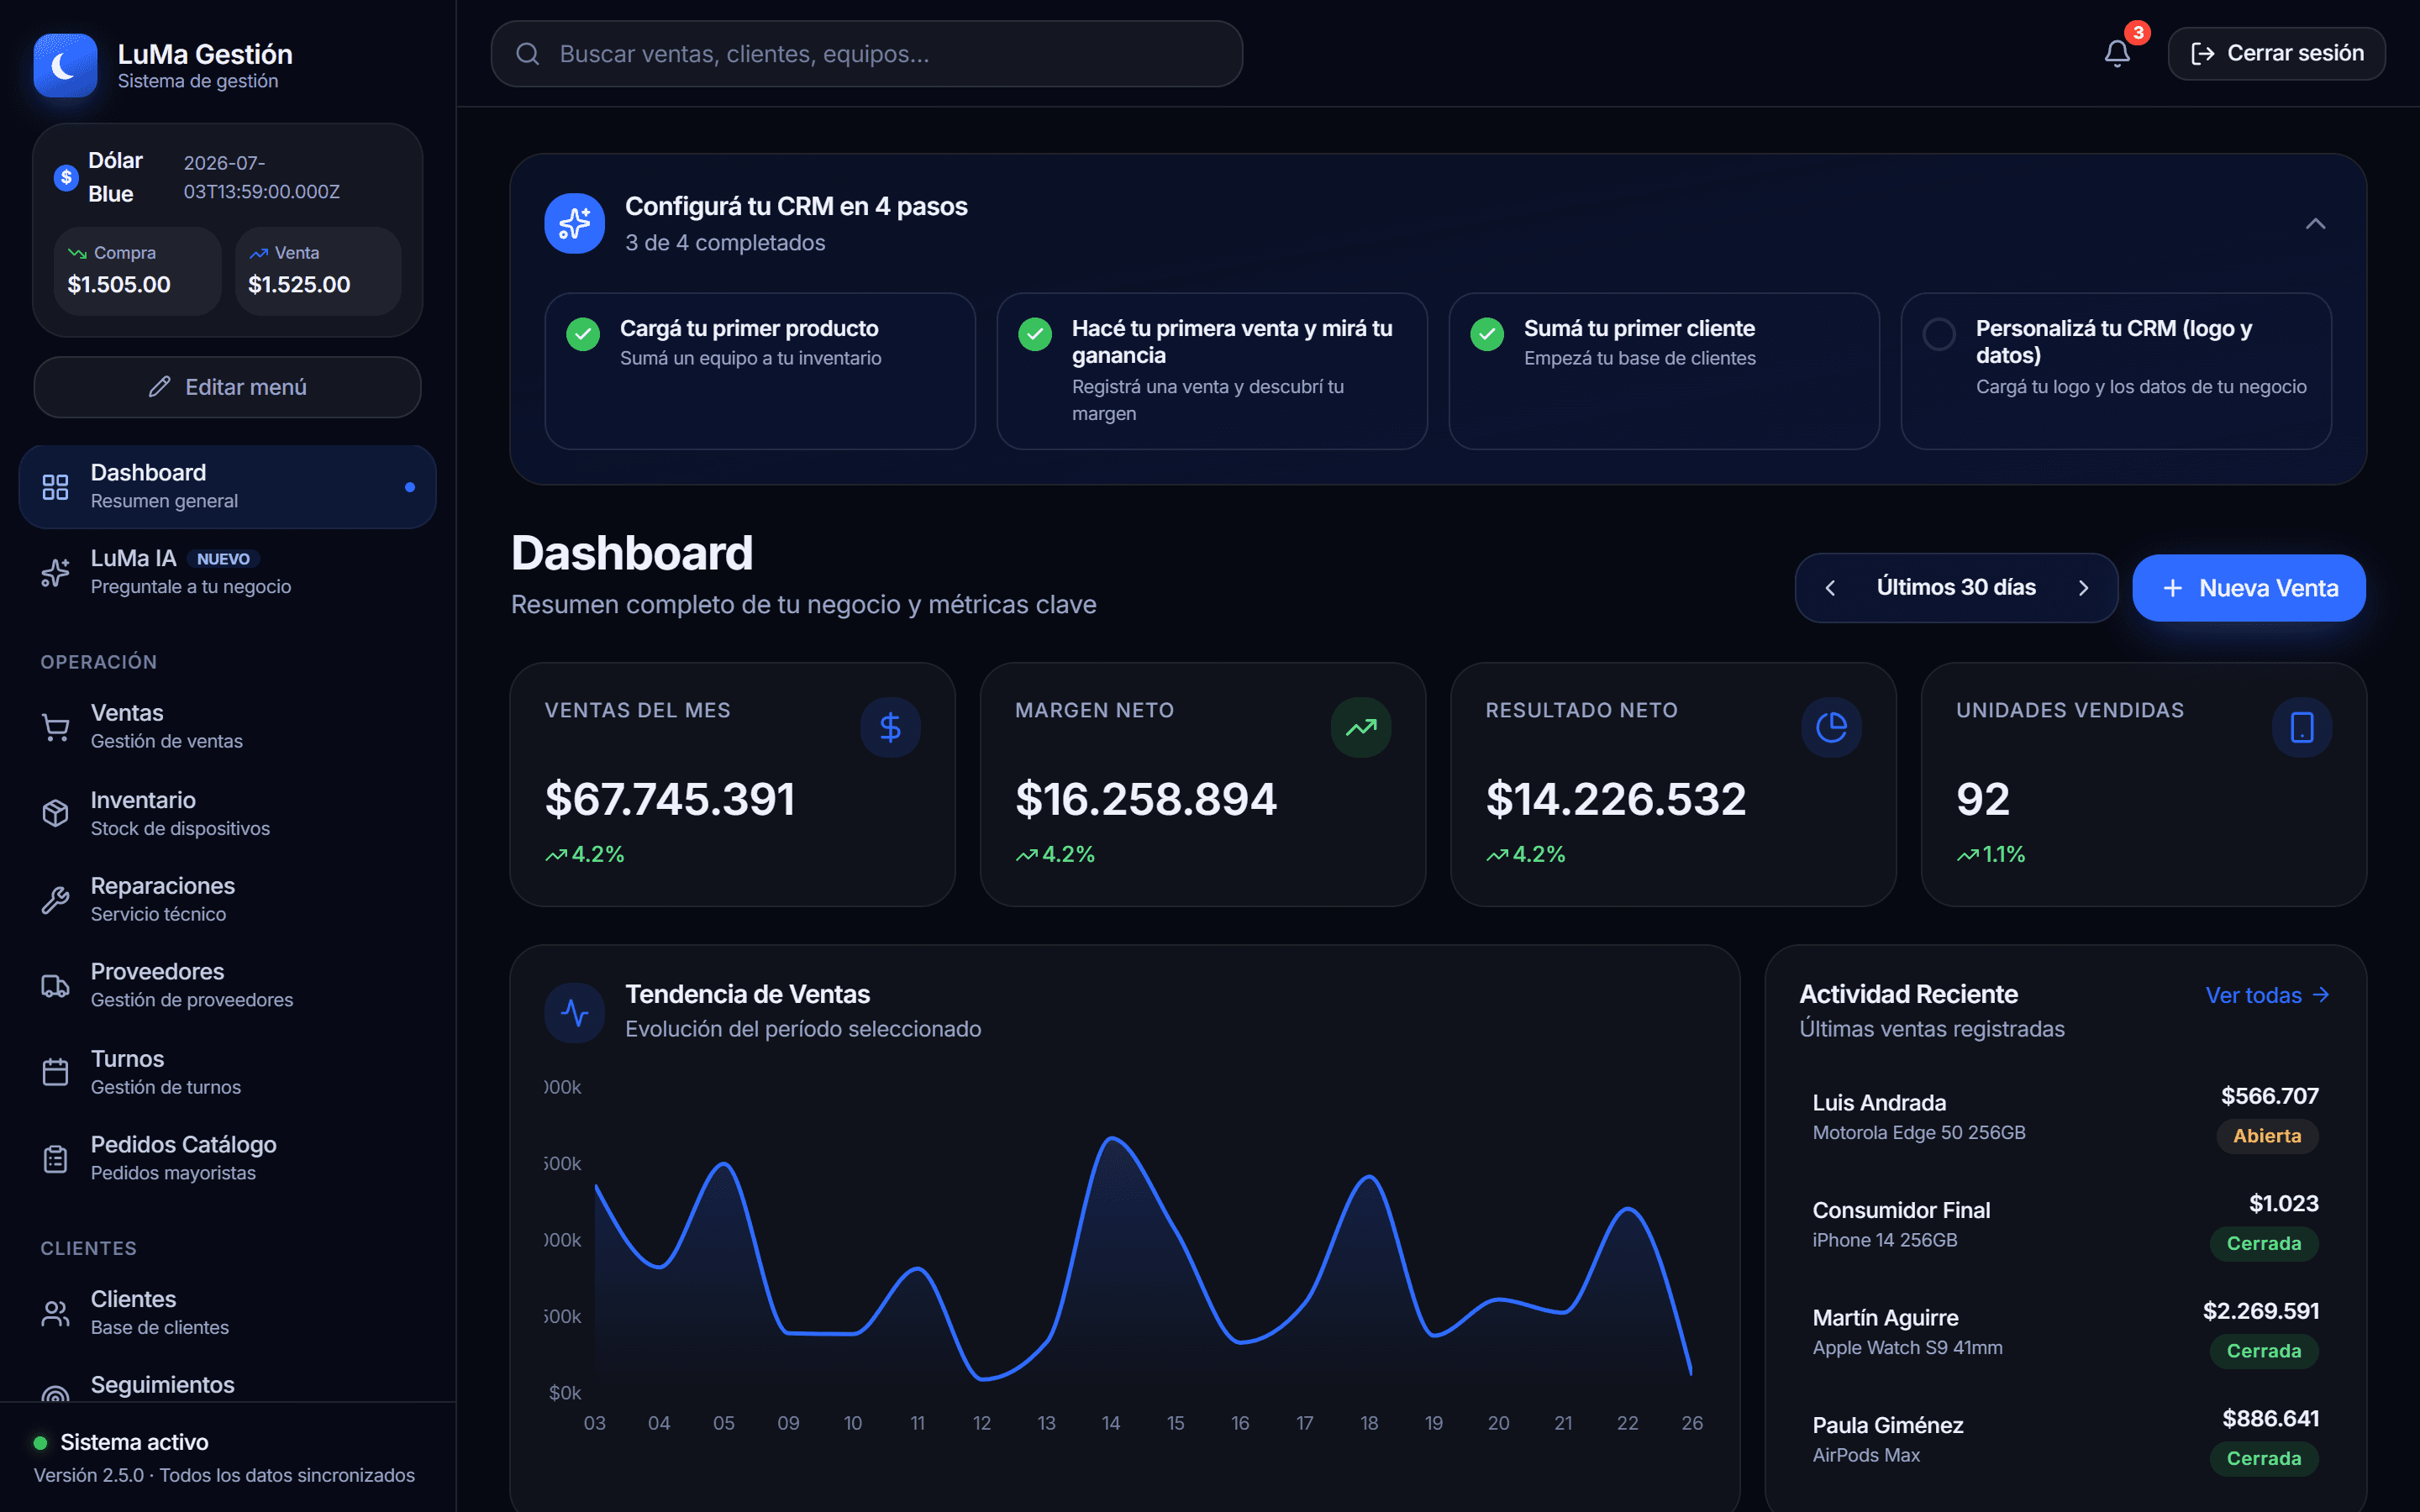
Task: Click the Resultado Neto pie chart icon
Action: pos(1831,727)
